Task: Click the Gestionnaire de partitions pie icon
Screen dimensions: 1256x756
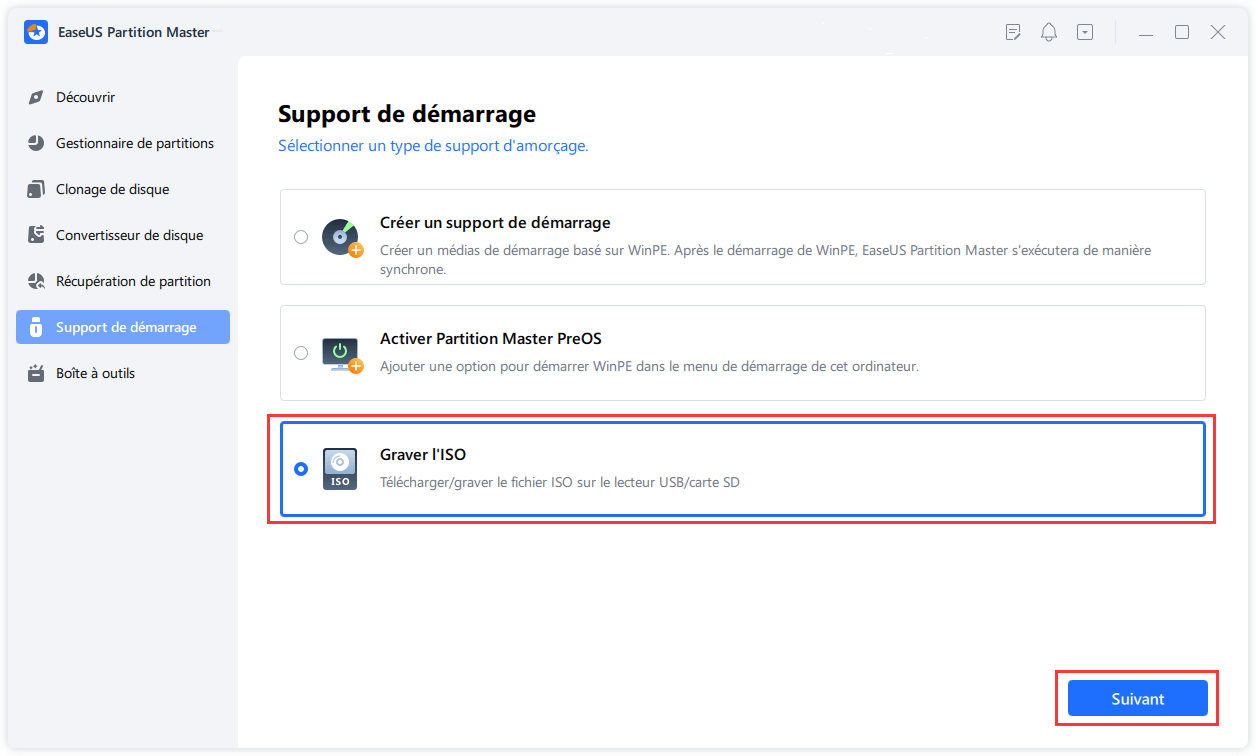Action: click(36, 143)
